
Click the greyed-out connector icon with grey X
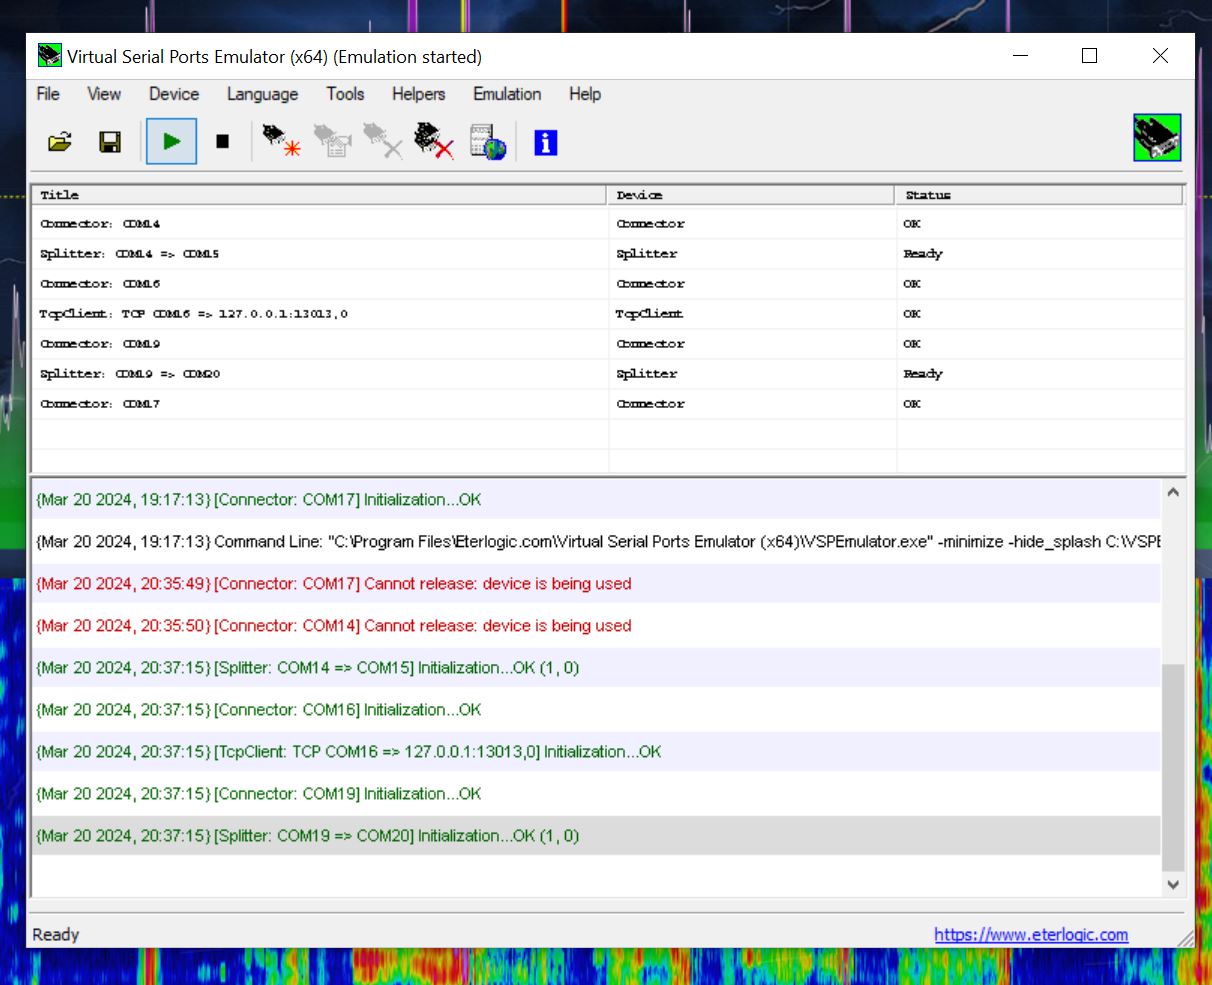point(383,142)
